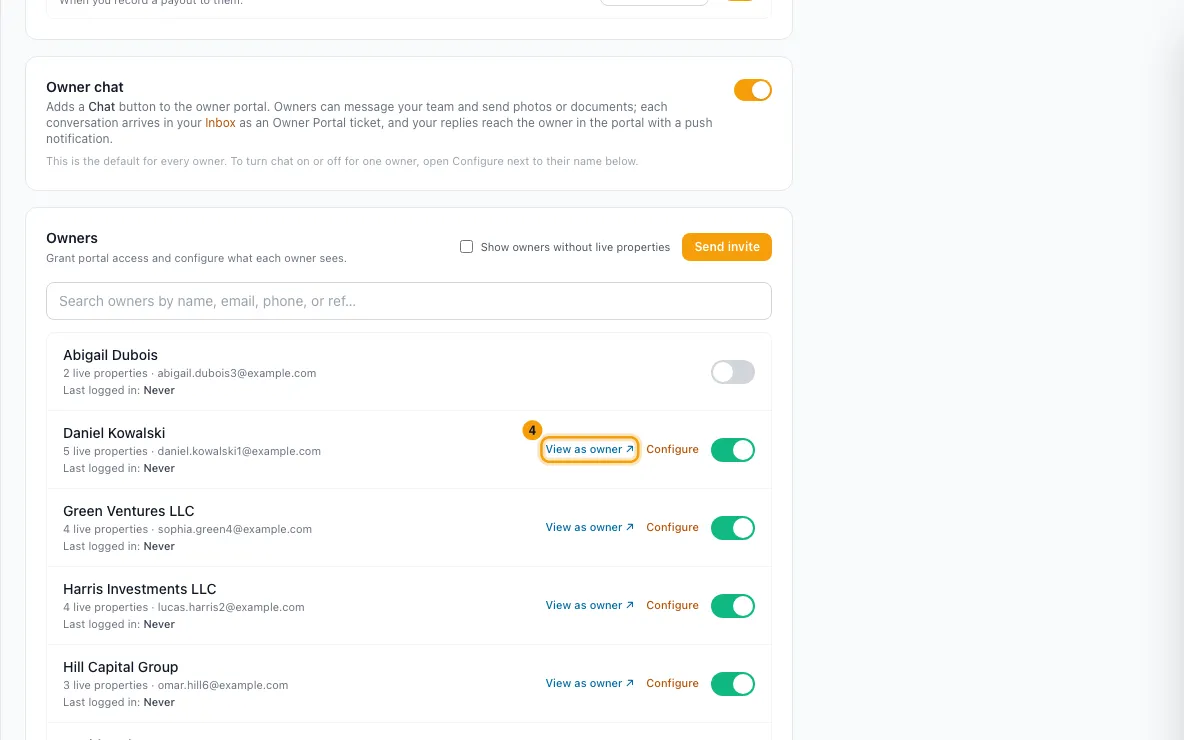The height and width of the screenshot is (740, 1184).
Task: Click email sophia.green4@example.com
Action: pos(235,529)
